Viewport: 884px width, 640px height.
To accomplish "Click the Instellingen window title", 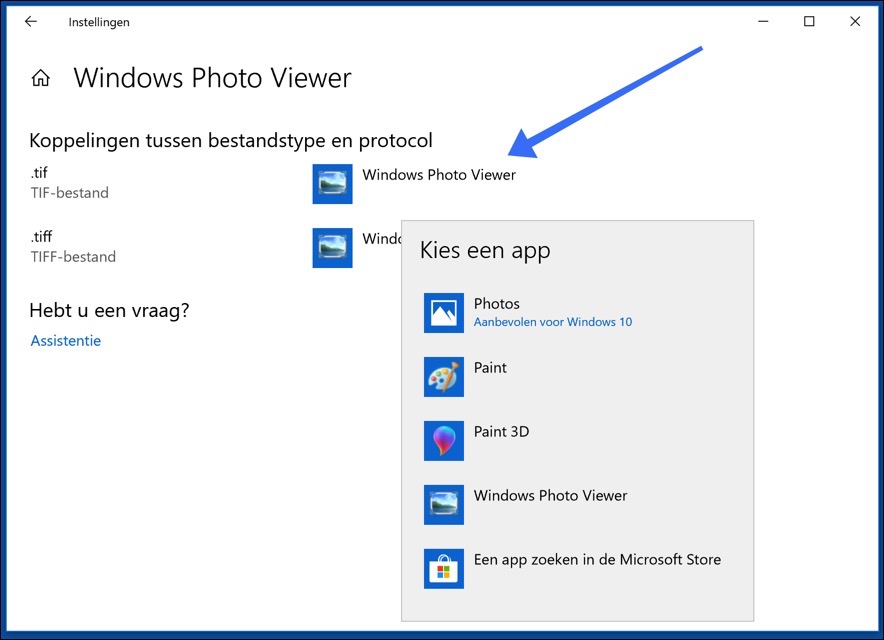I will [99, 22].
